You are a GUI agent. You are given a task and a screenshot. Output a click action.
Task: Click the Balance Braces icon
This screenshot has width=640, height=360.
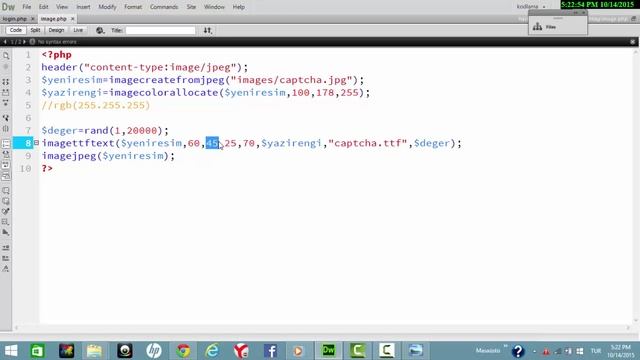point(6,129)
